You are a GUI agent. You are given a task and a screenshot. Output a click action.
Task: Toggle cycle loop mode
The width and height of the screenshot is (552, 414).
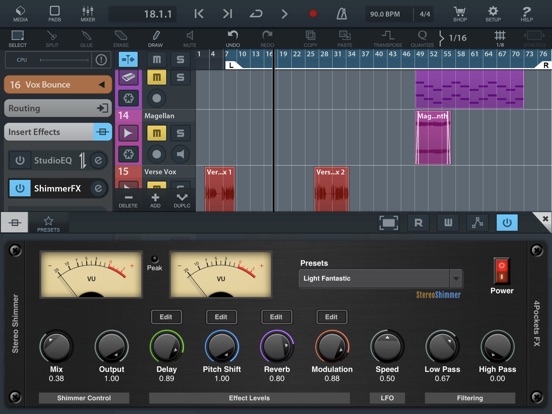(x=256, y=14)
